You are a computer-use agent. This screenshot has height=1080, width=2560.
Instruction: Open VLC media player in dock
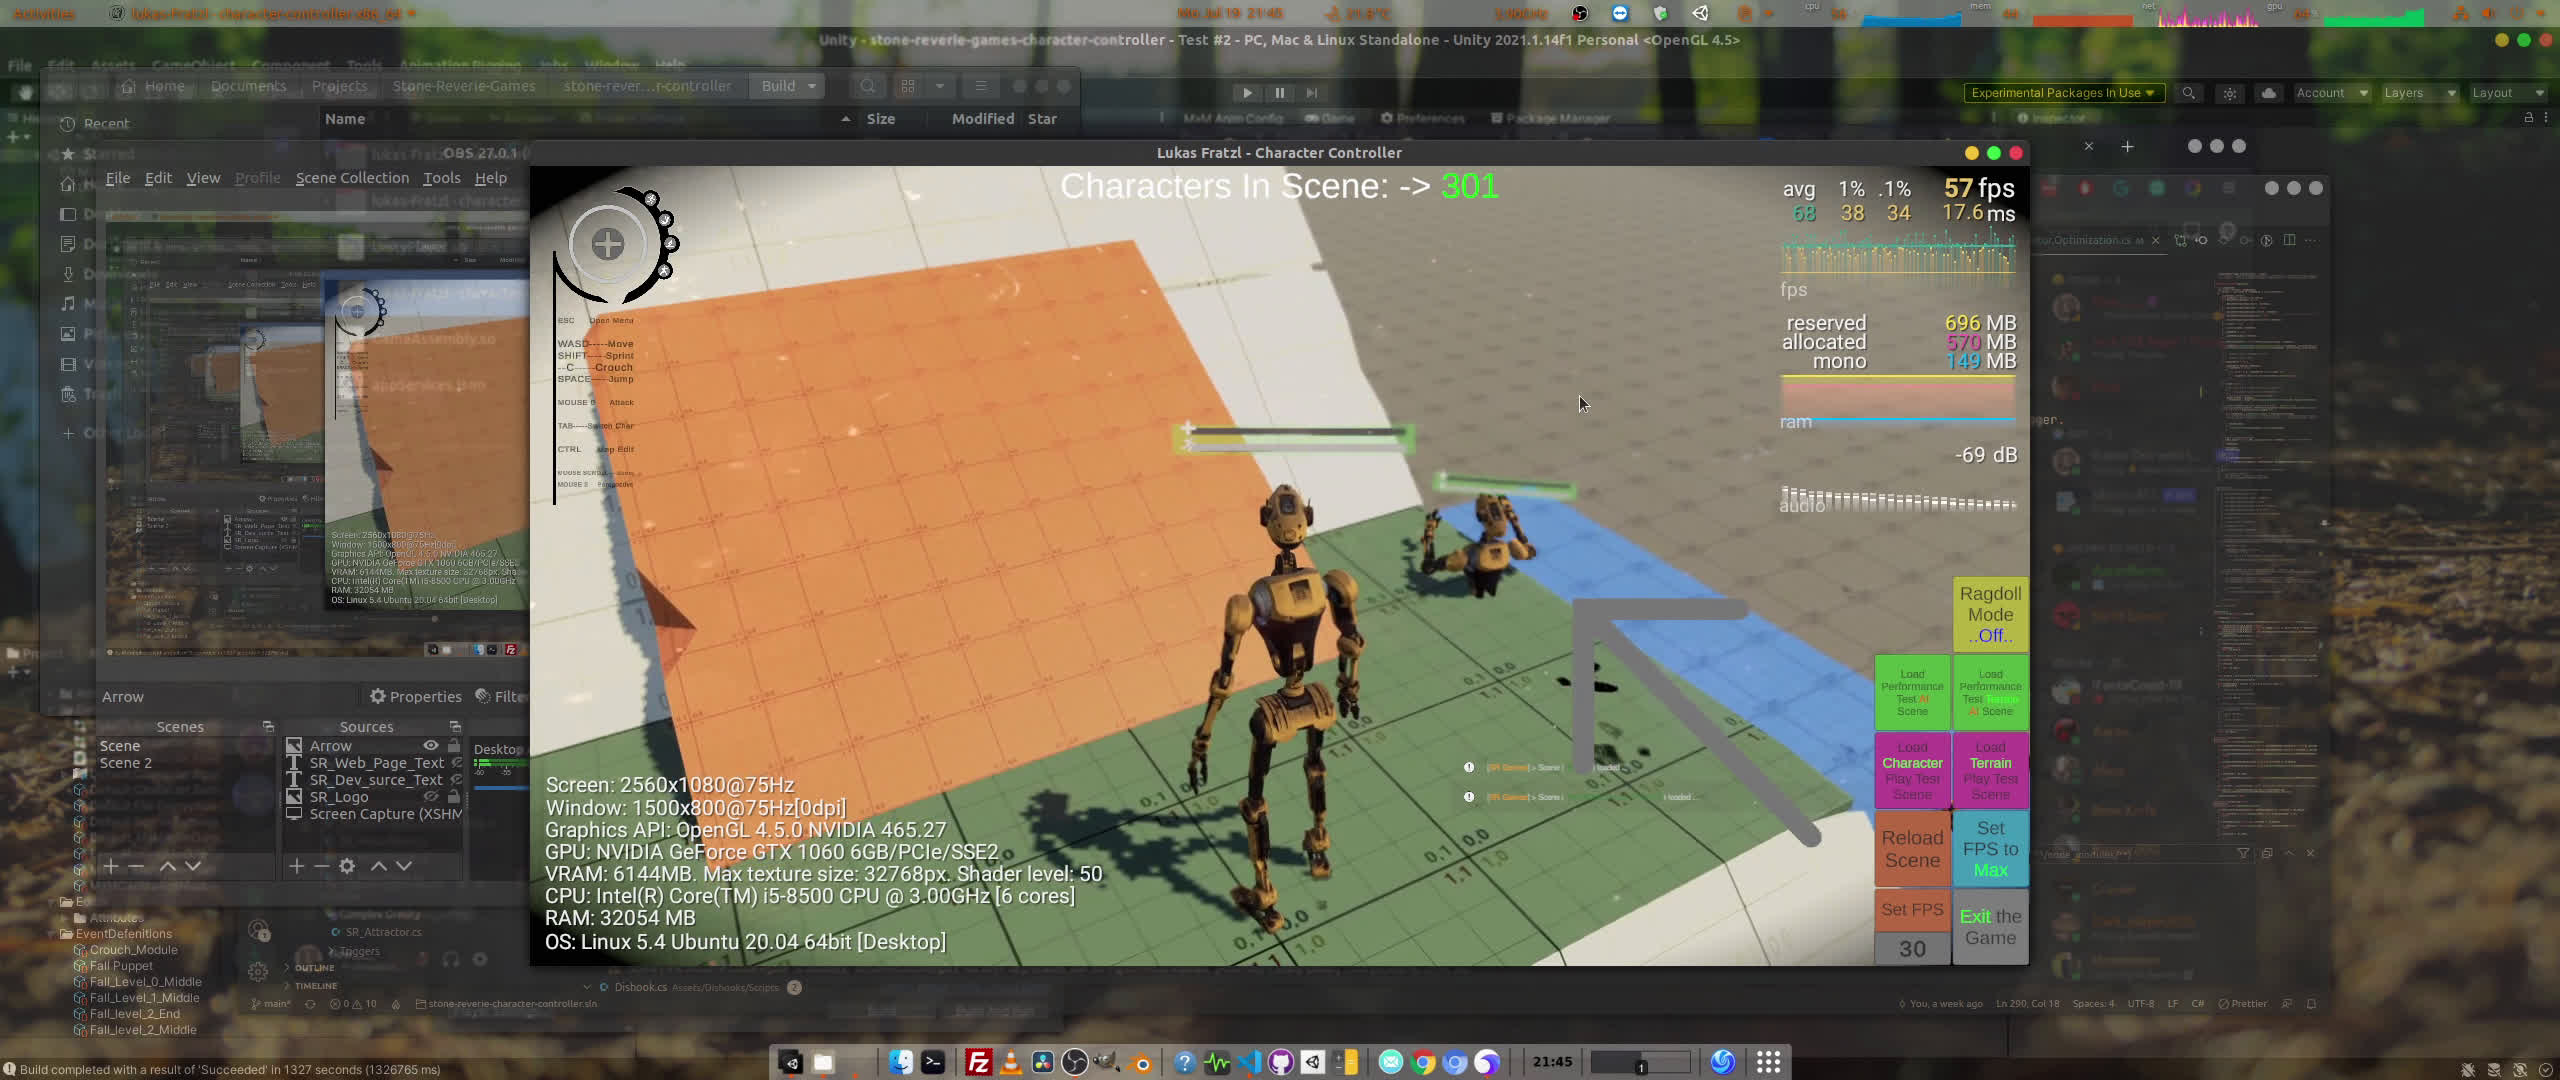pos(1010,1062)
